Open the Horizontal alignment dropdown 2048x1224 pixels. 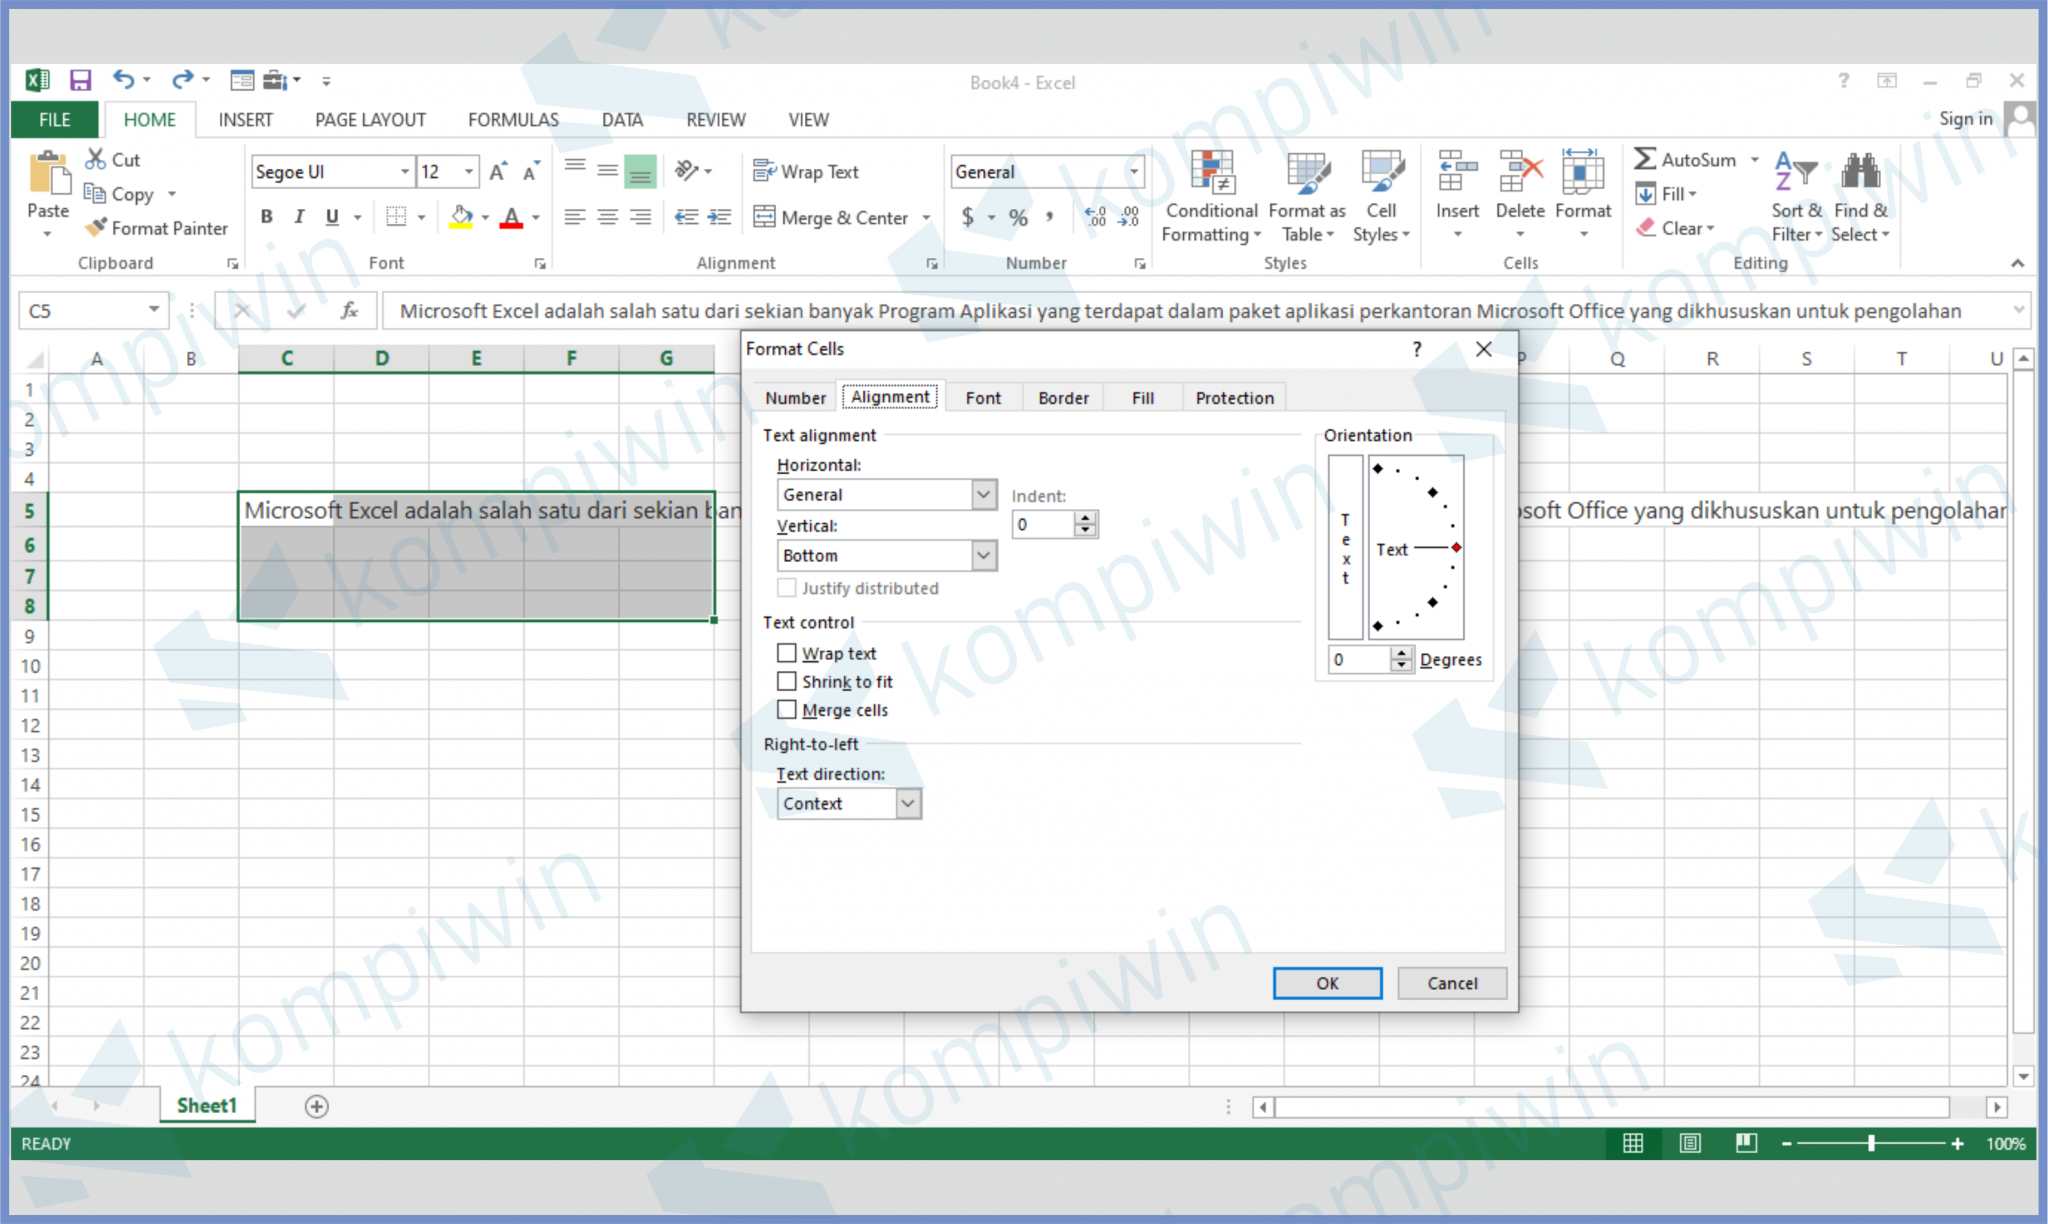click(x=984, y=494)
